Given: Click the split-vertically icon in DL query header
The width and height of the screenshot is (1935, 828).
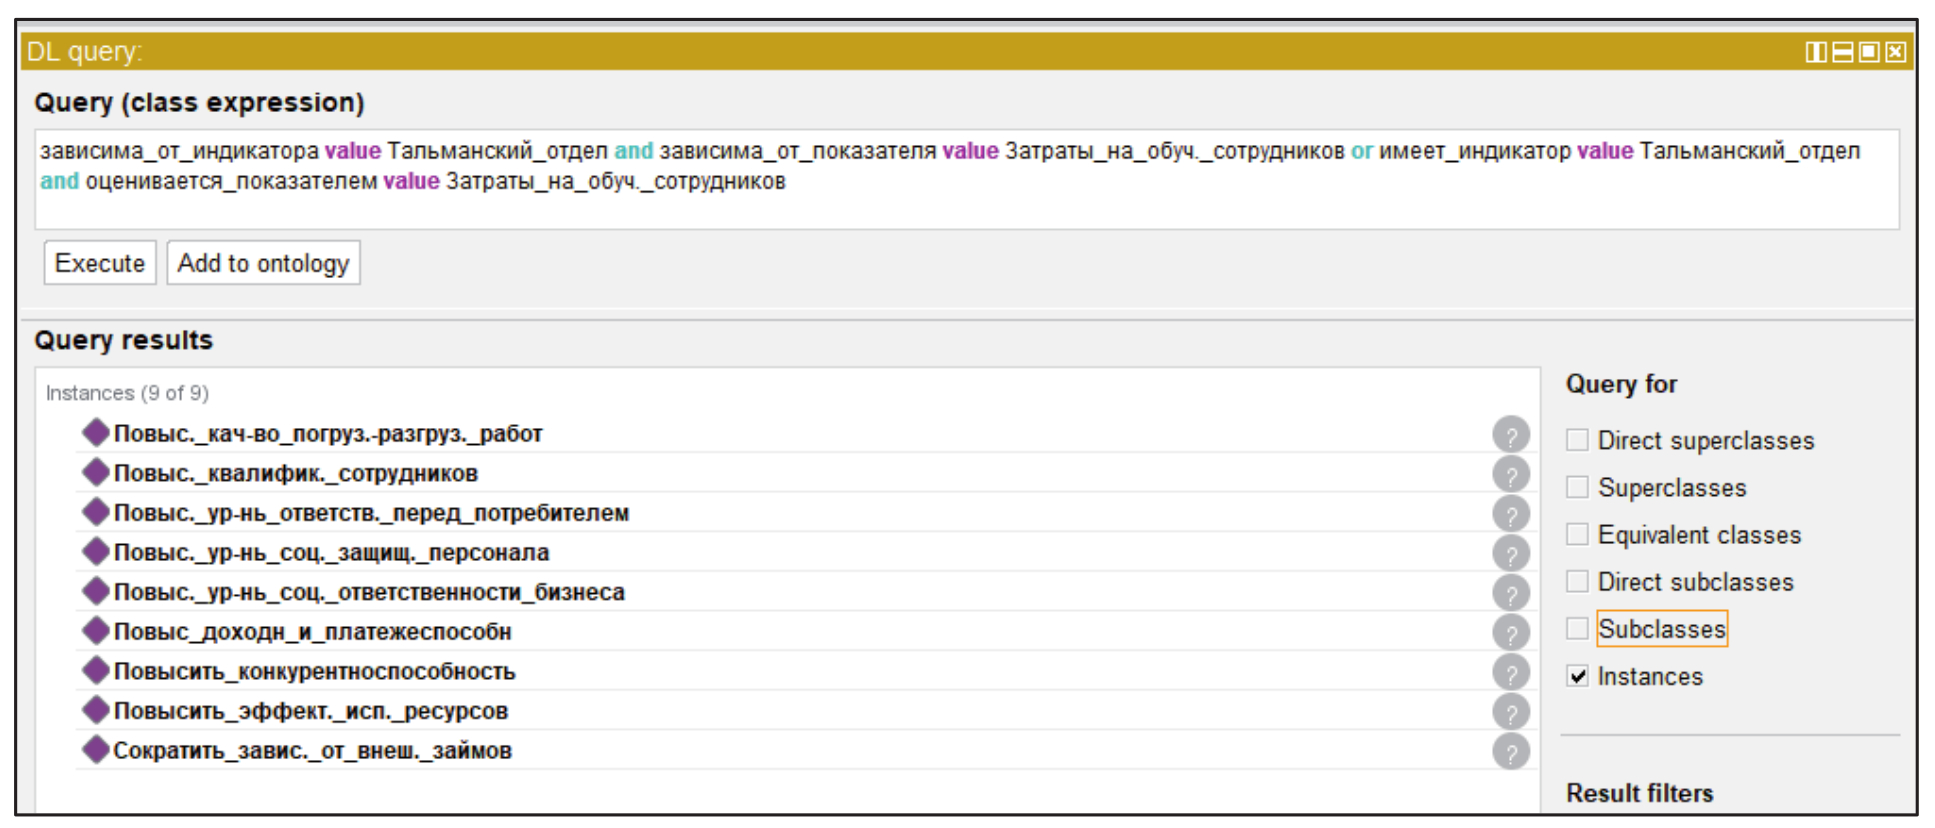Looking at the screenshot, I should [1815, 52].
